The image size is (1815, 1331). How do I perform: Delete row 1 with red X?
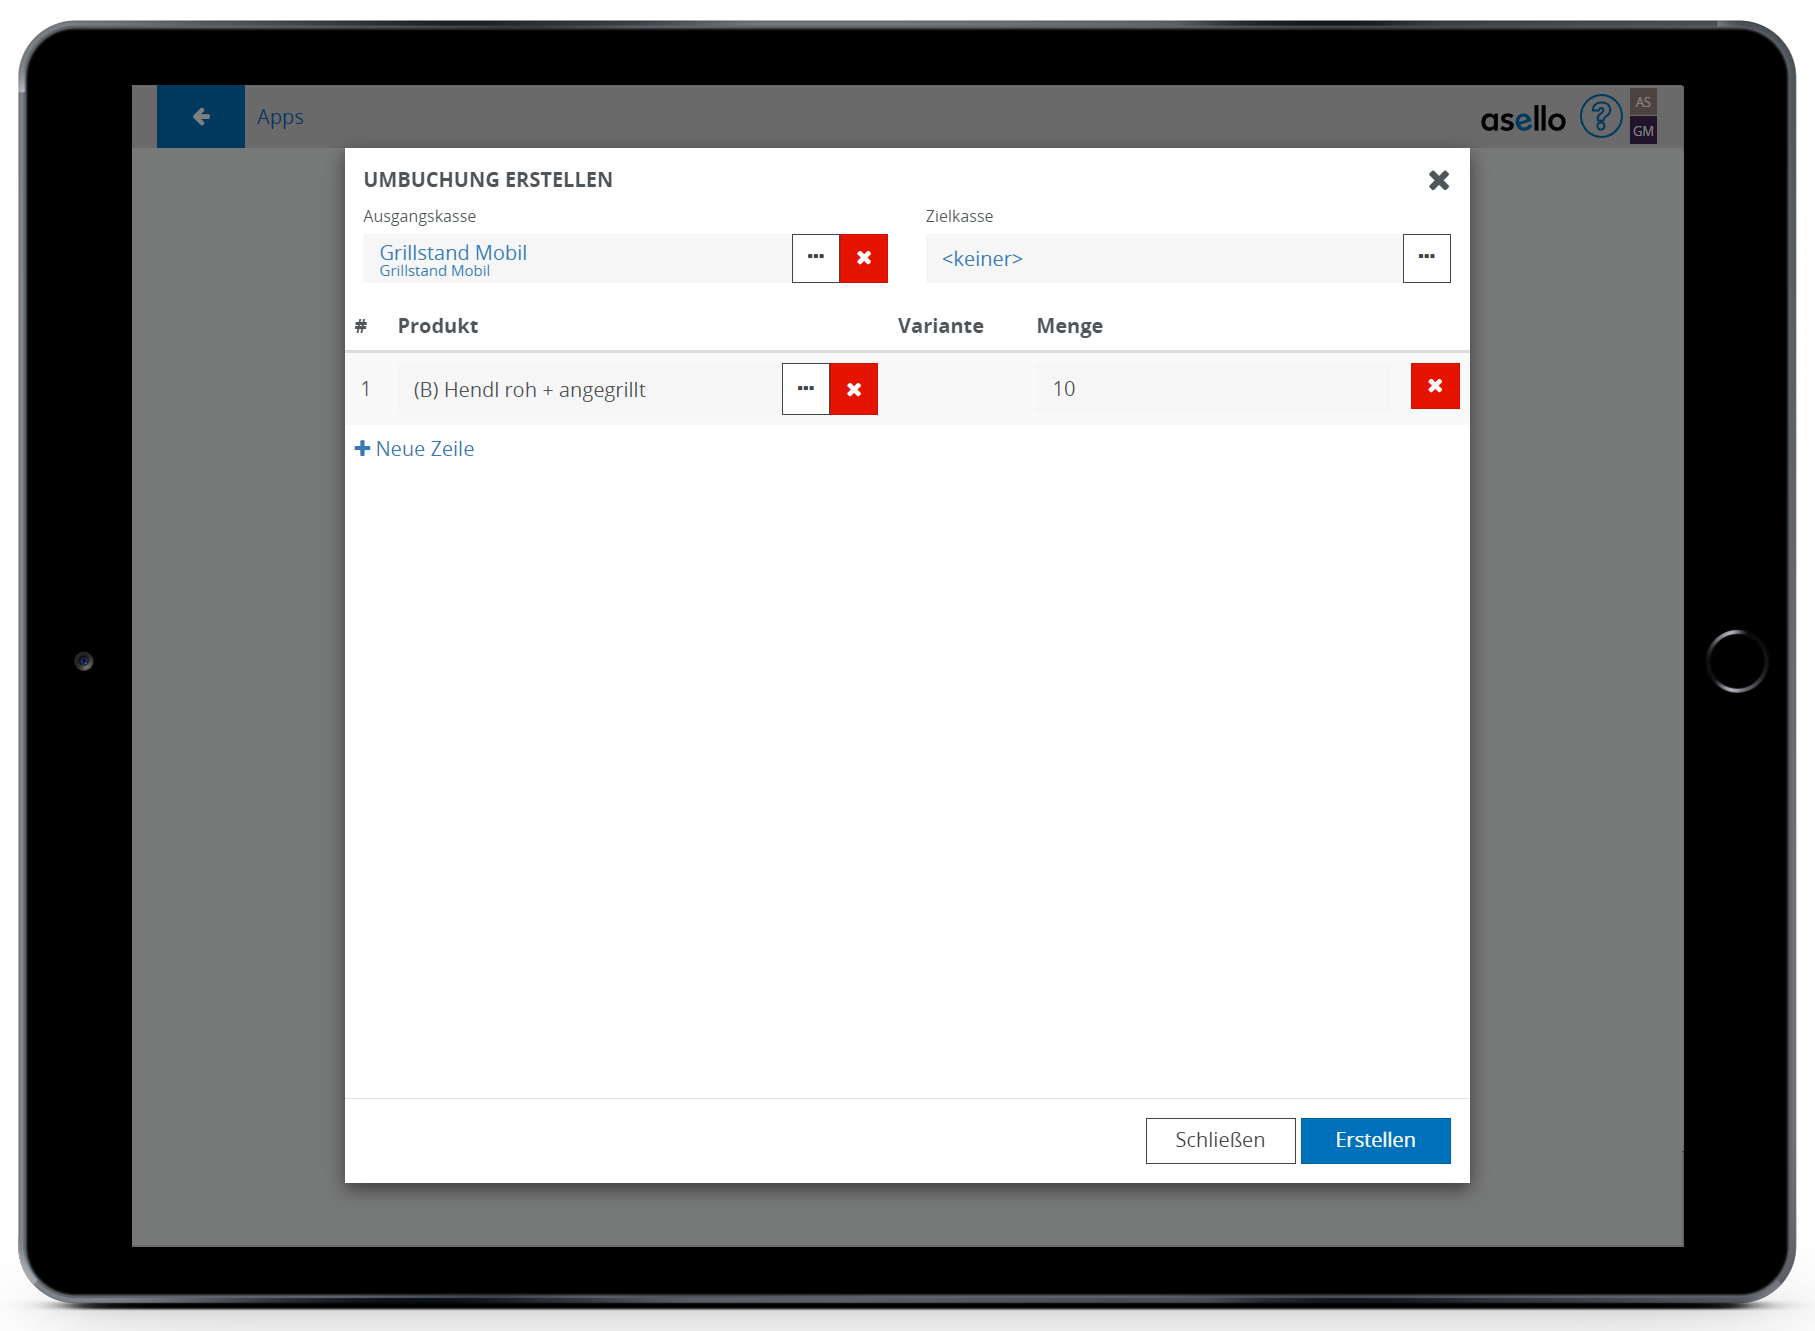click(1435, 387)
